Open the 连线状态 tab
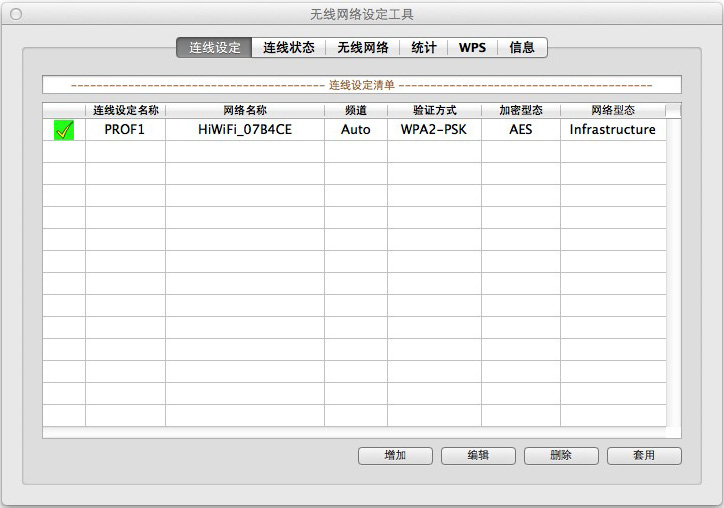The width and height of the screenshot is (724, 508). [x=289, y=48]
